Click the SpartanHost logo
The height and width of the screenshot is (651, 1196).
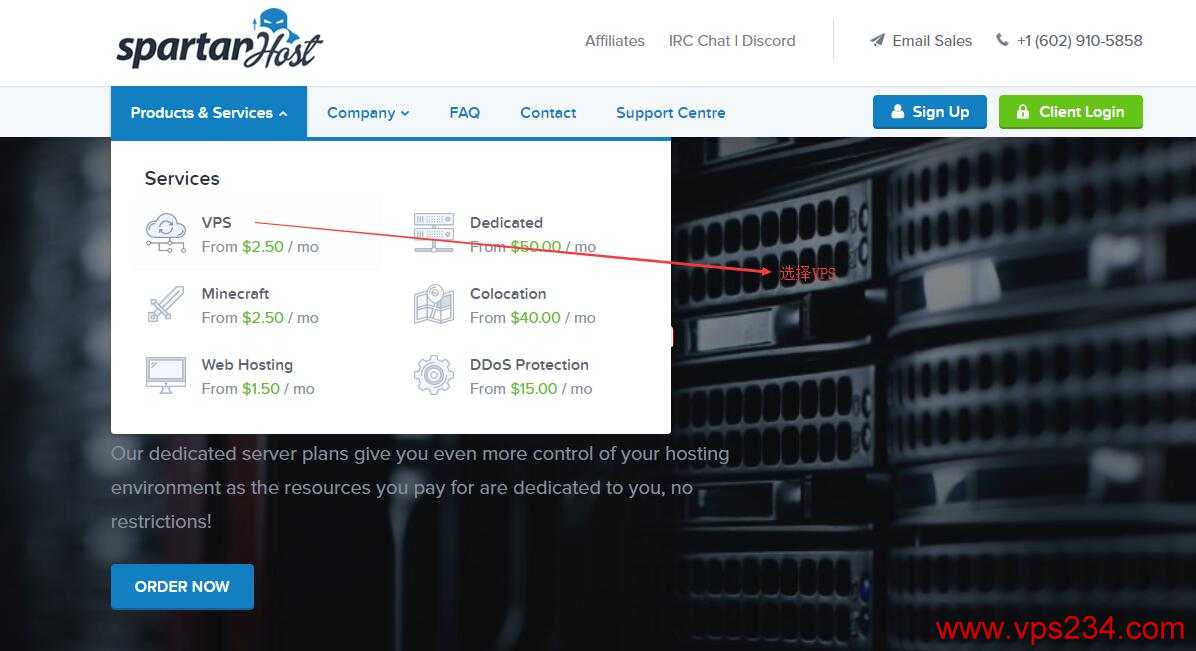click(x=220, y=40)
